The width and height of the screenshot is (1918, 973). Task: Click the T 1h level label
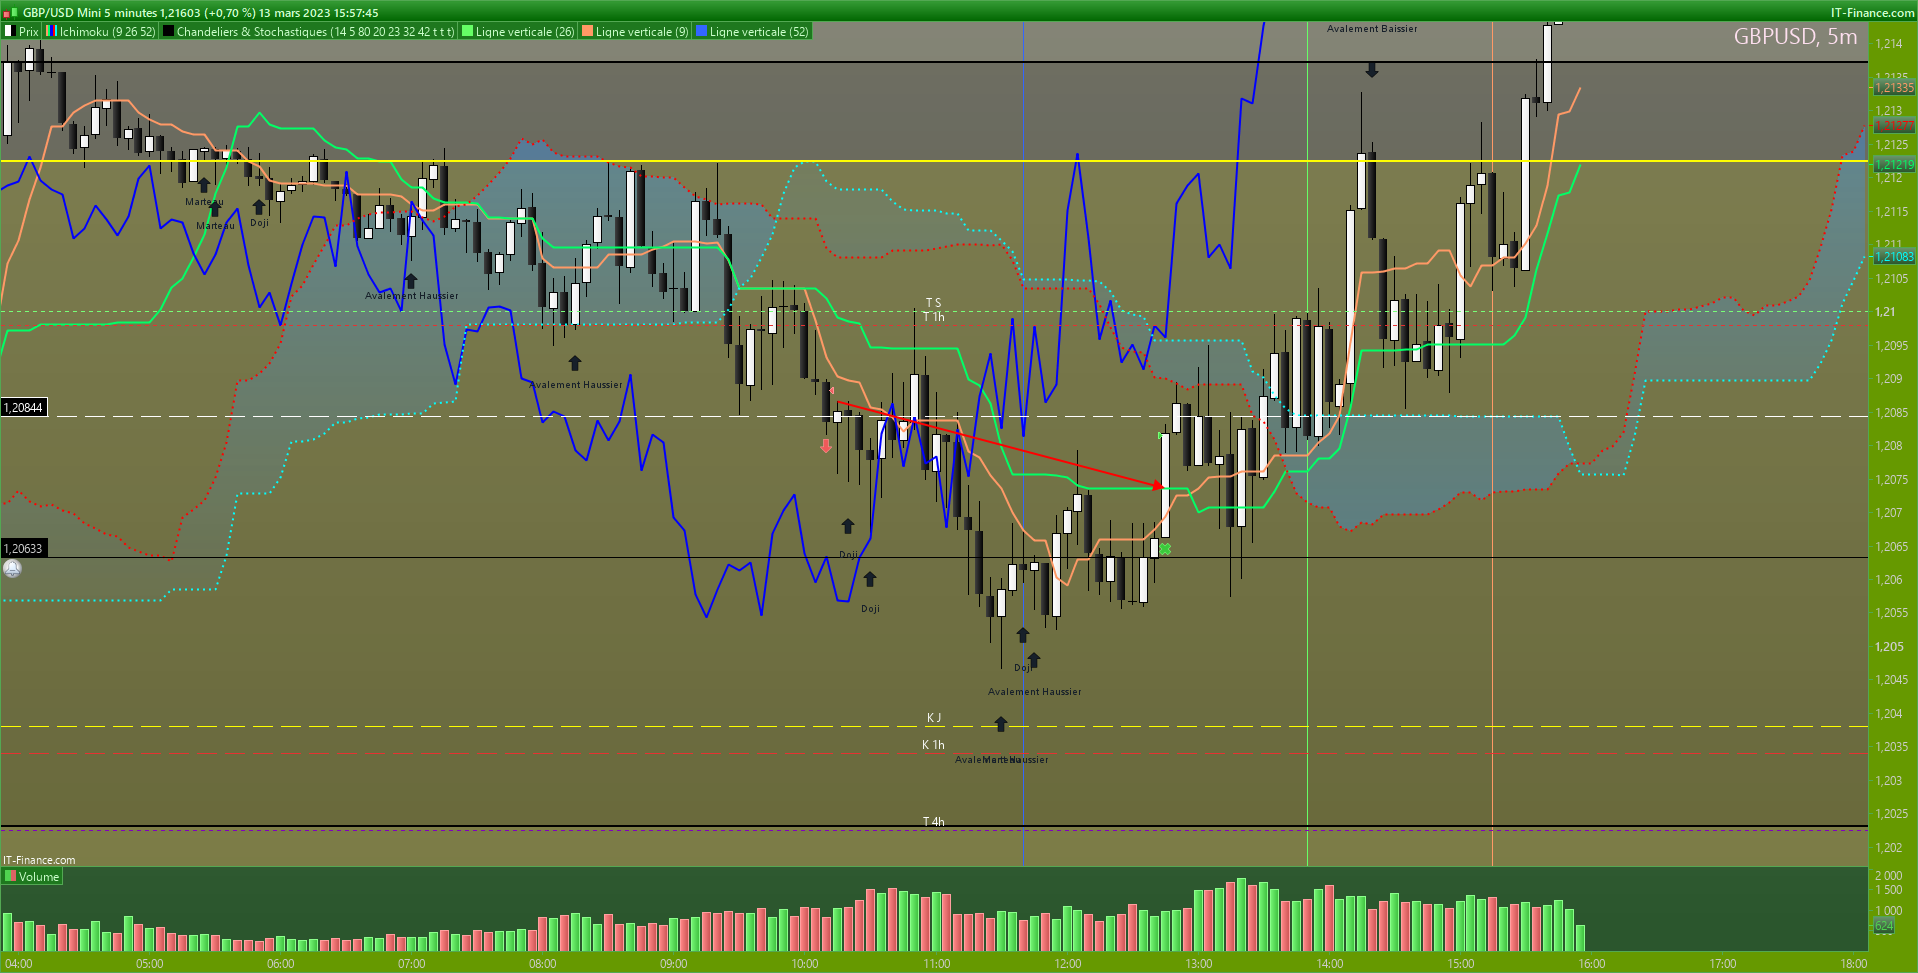point(933,317)
